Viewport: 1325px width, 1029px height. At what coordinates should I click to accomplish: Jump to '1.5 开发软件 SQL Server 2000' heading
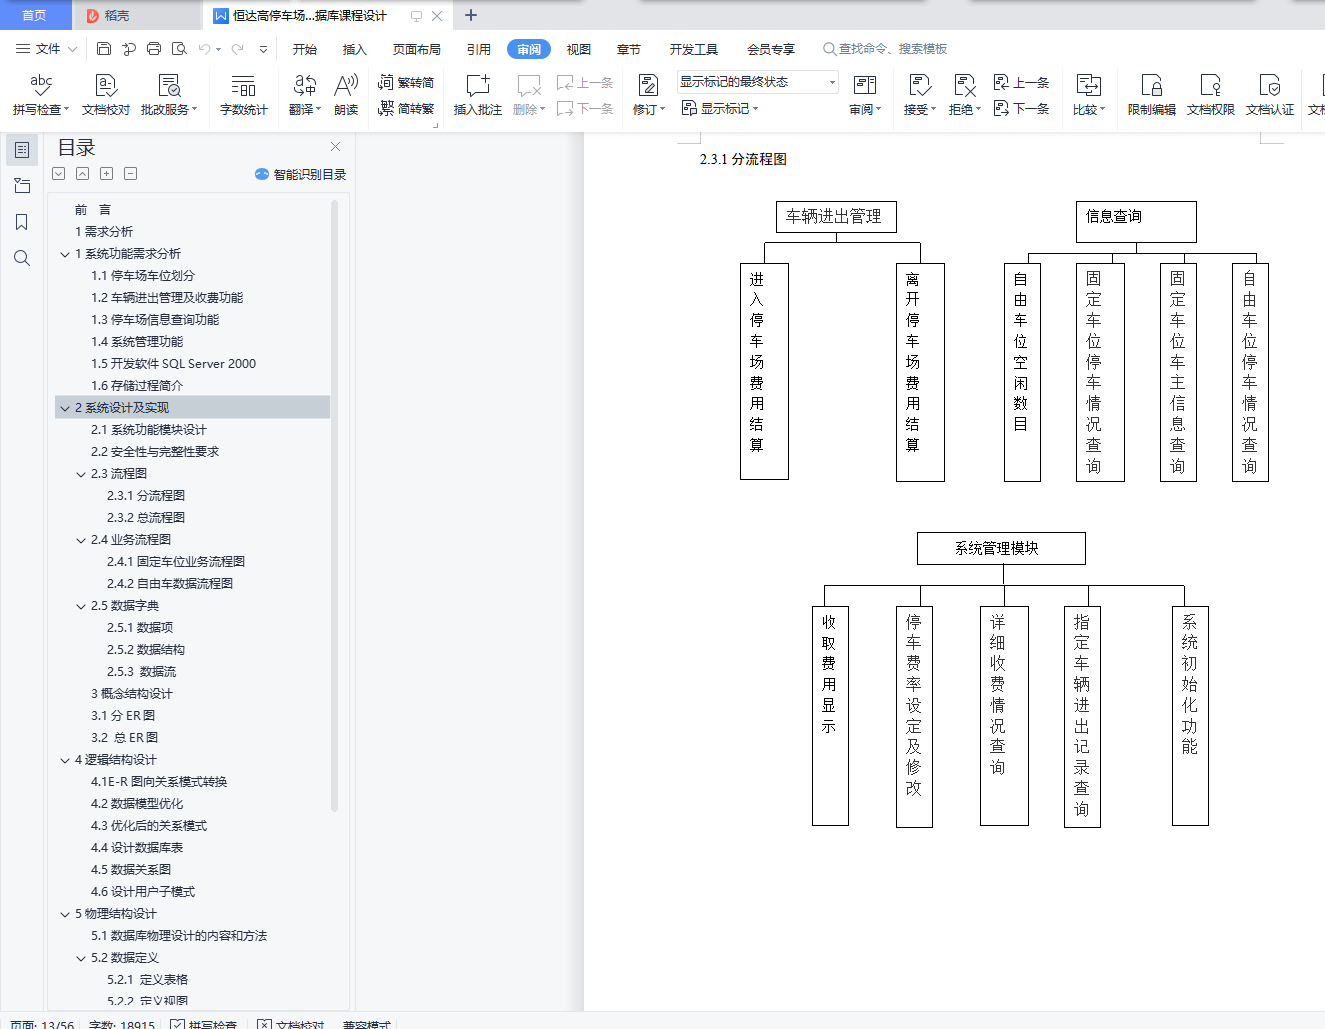point(173,364)
